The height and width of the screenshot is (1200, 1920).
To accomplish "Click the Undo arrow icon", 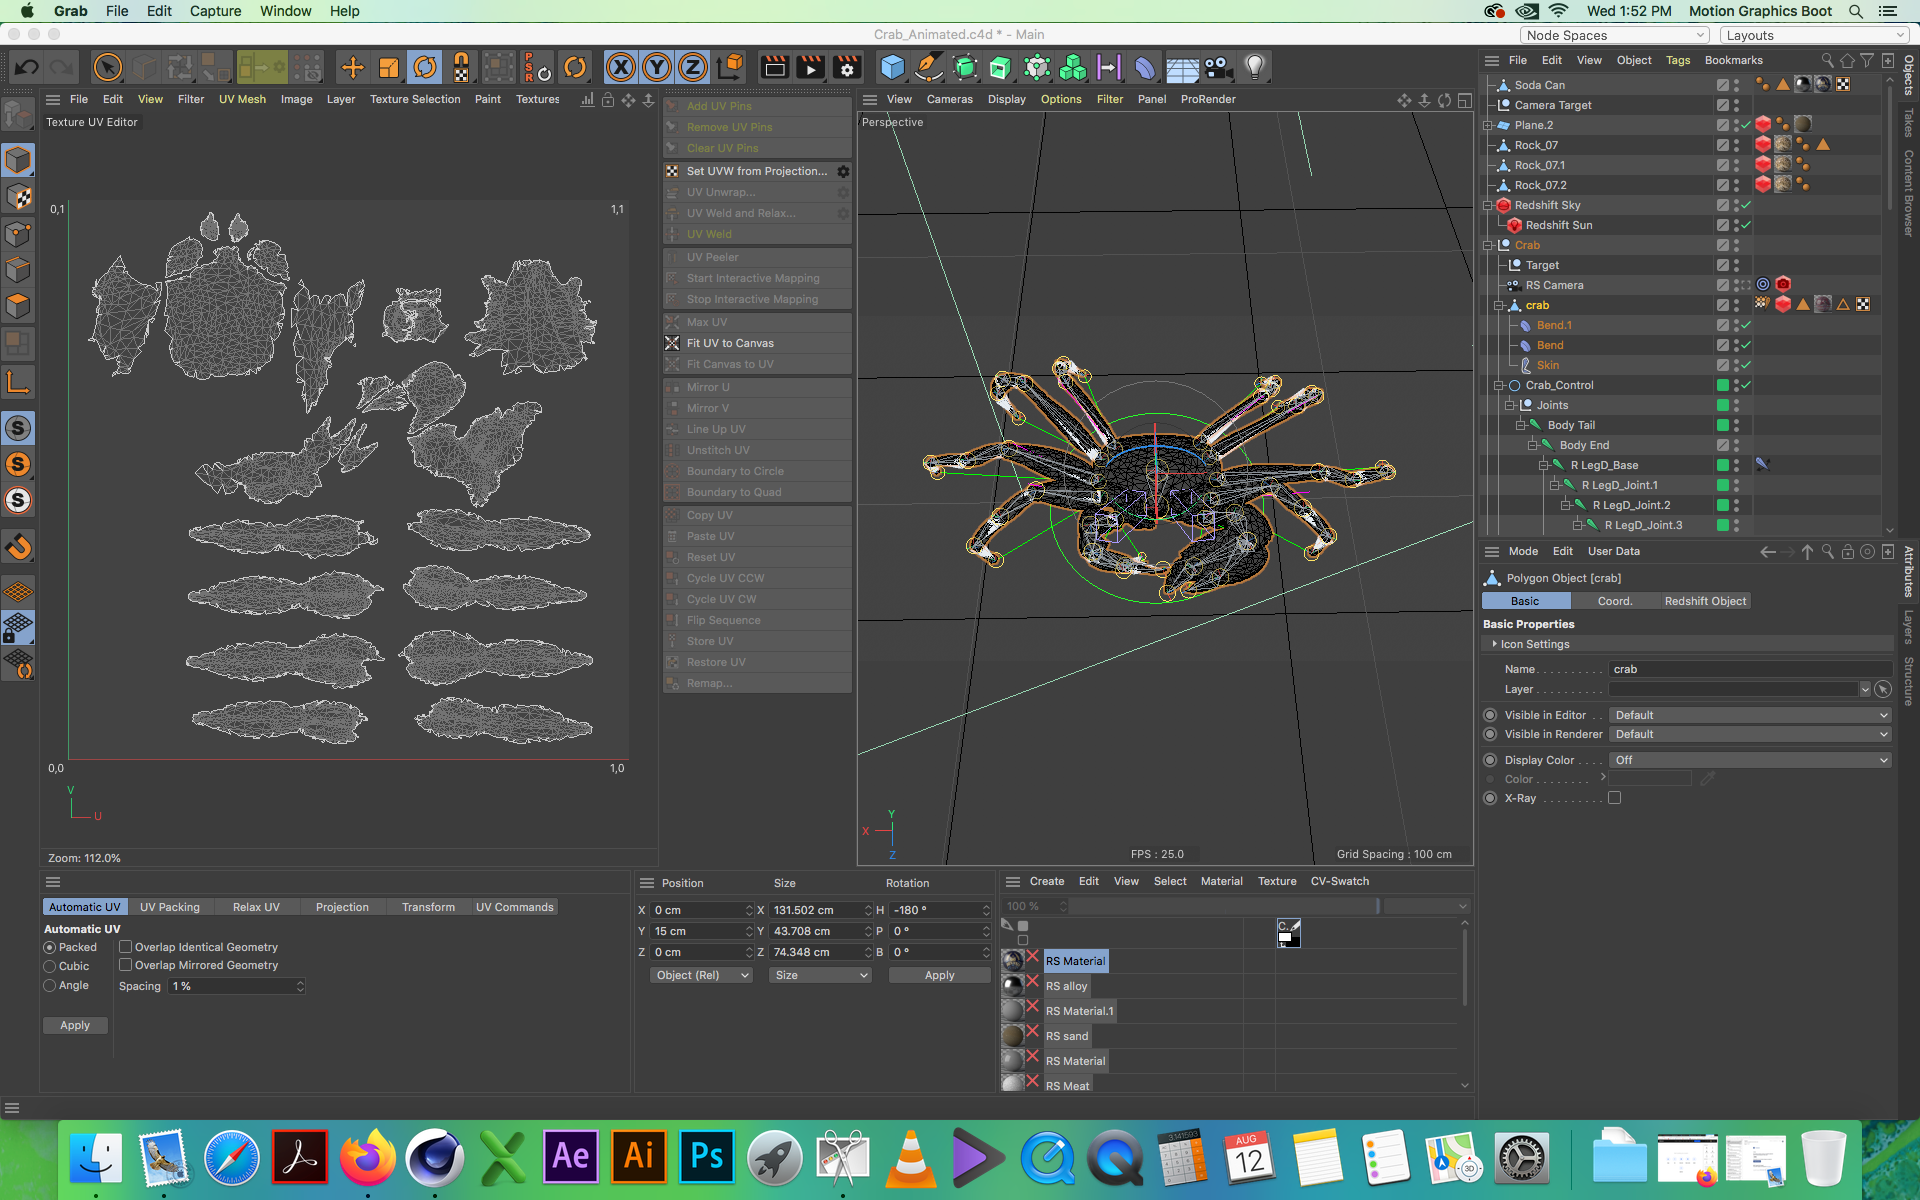I will click(x=27, y=68).
